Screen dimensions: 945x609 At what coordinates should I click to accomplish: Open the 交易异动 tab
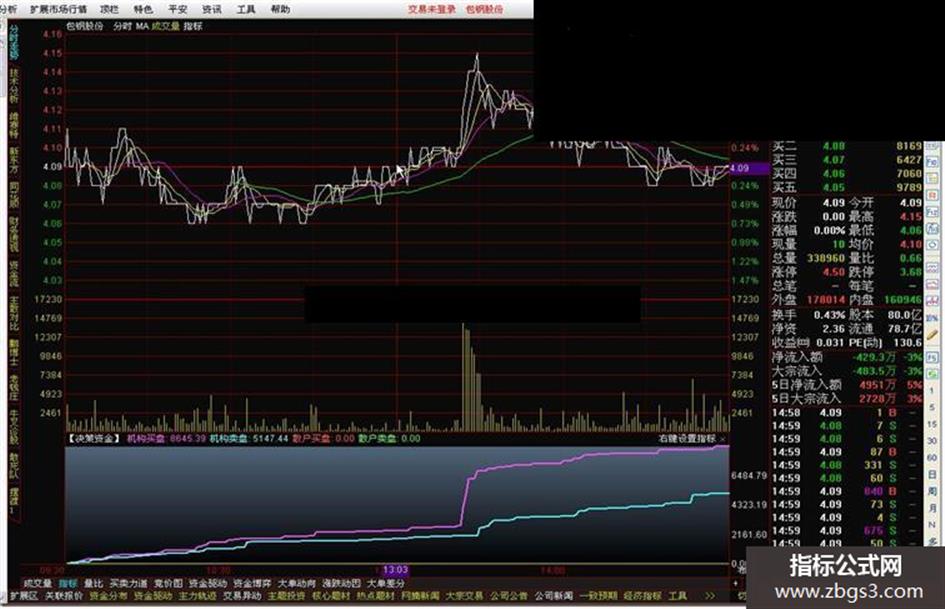point(242,596)
